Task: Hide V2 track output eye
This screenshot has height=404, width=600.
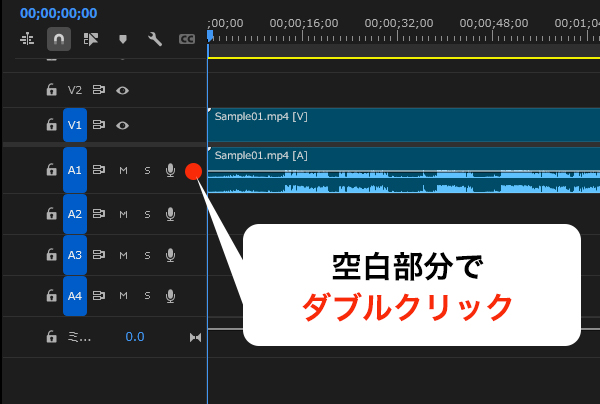Action: (122, 91)
